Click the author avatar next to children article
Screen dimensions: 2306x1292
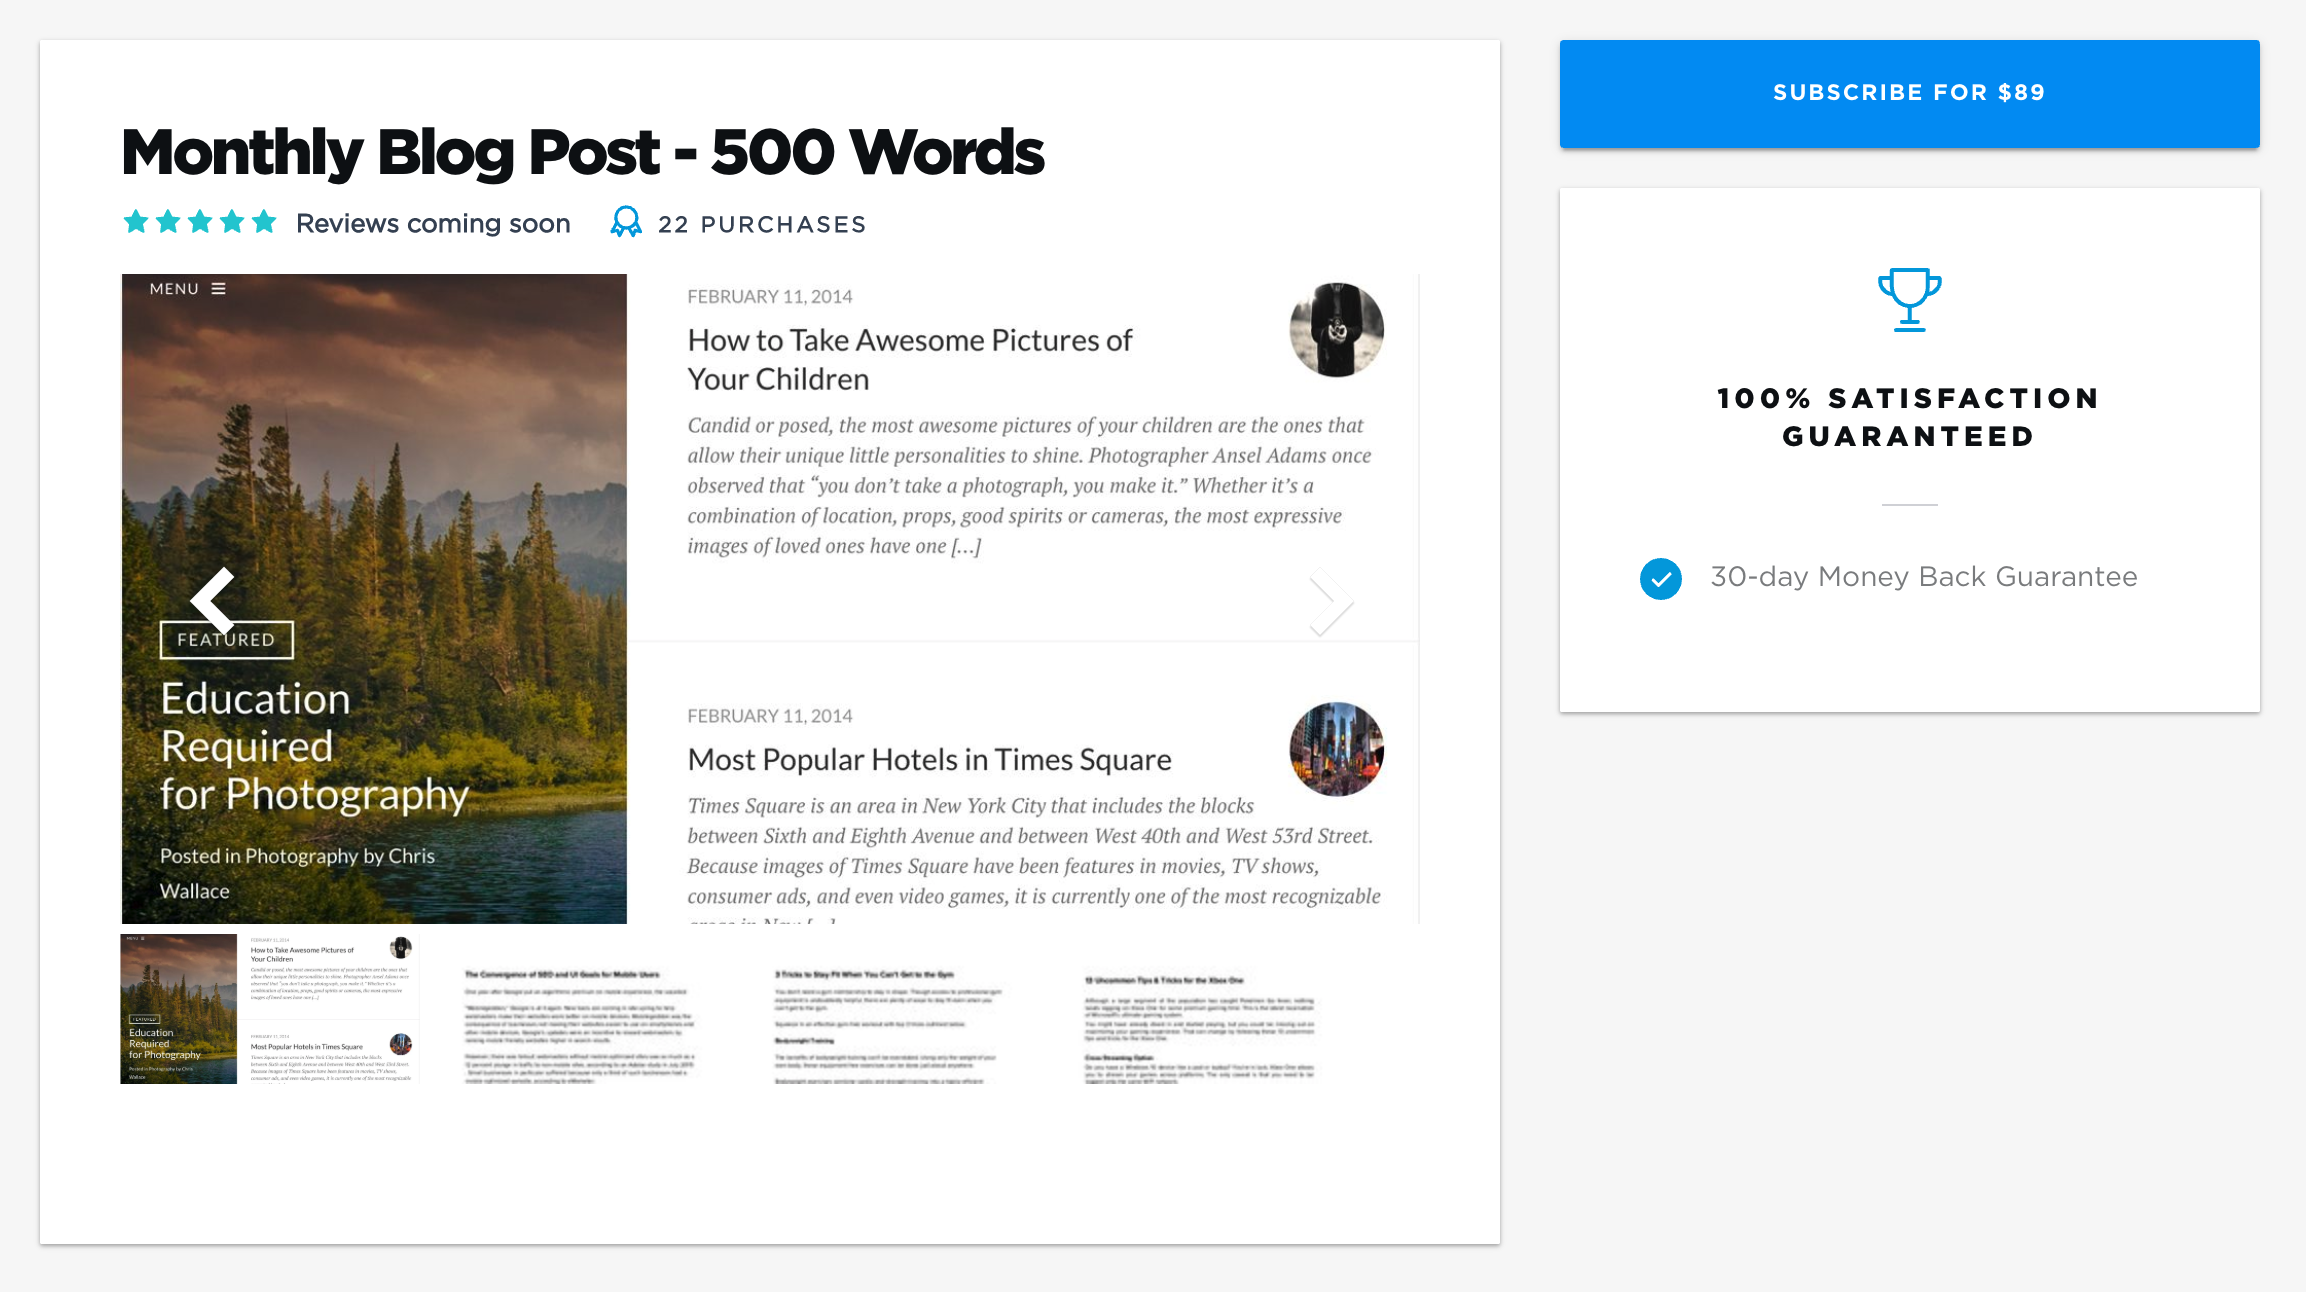tap(1336, 330)
